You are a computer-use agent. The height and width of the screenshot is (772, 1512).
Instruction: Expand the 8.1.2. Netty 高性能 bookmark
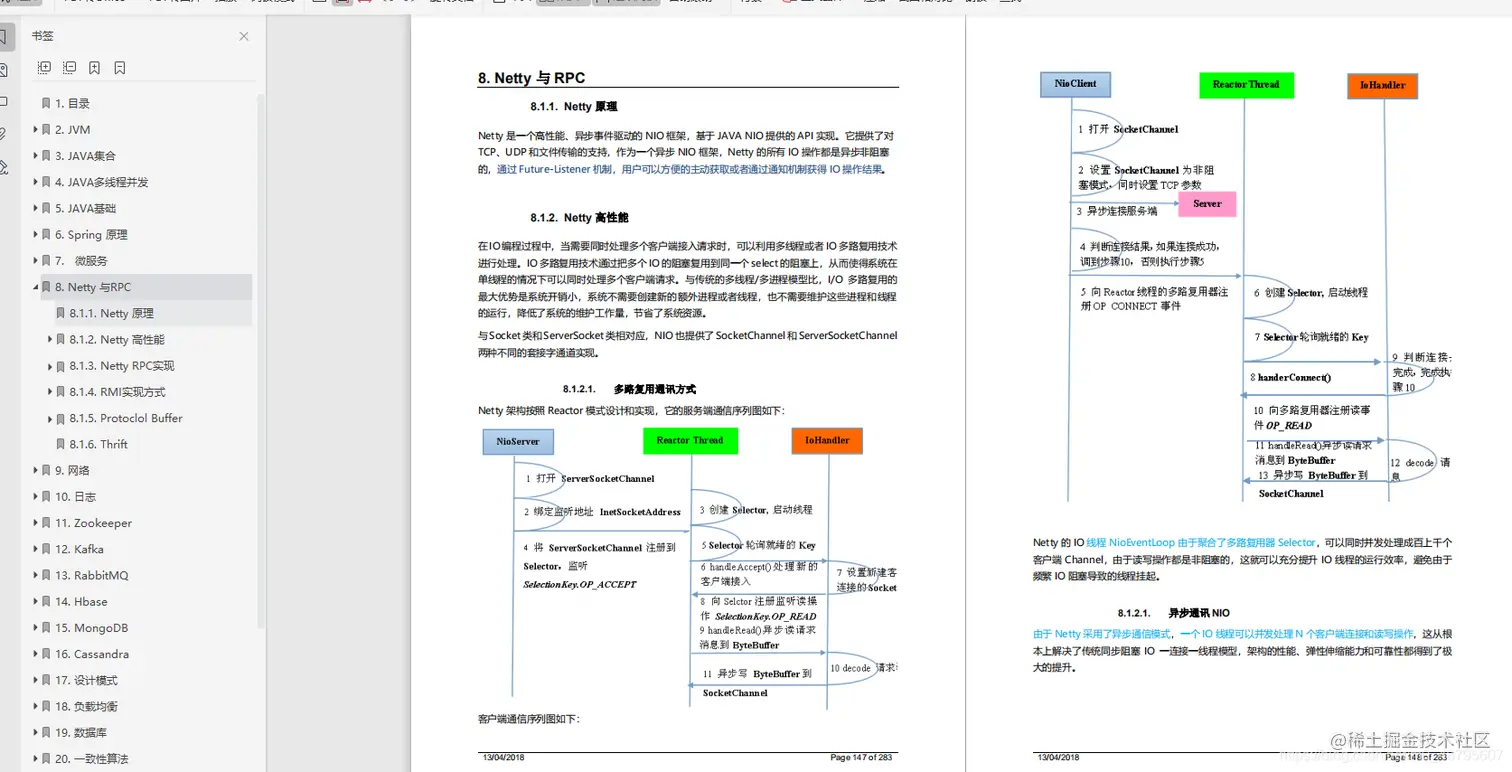[x=50, y=339]
